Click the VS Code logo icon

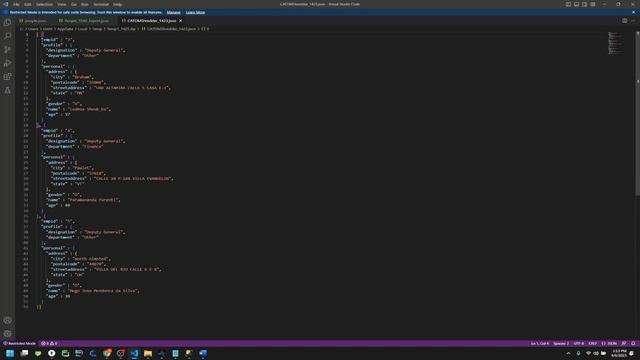click(x=5, y=4)
